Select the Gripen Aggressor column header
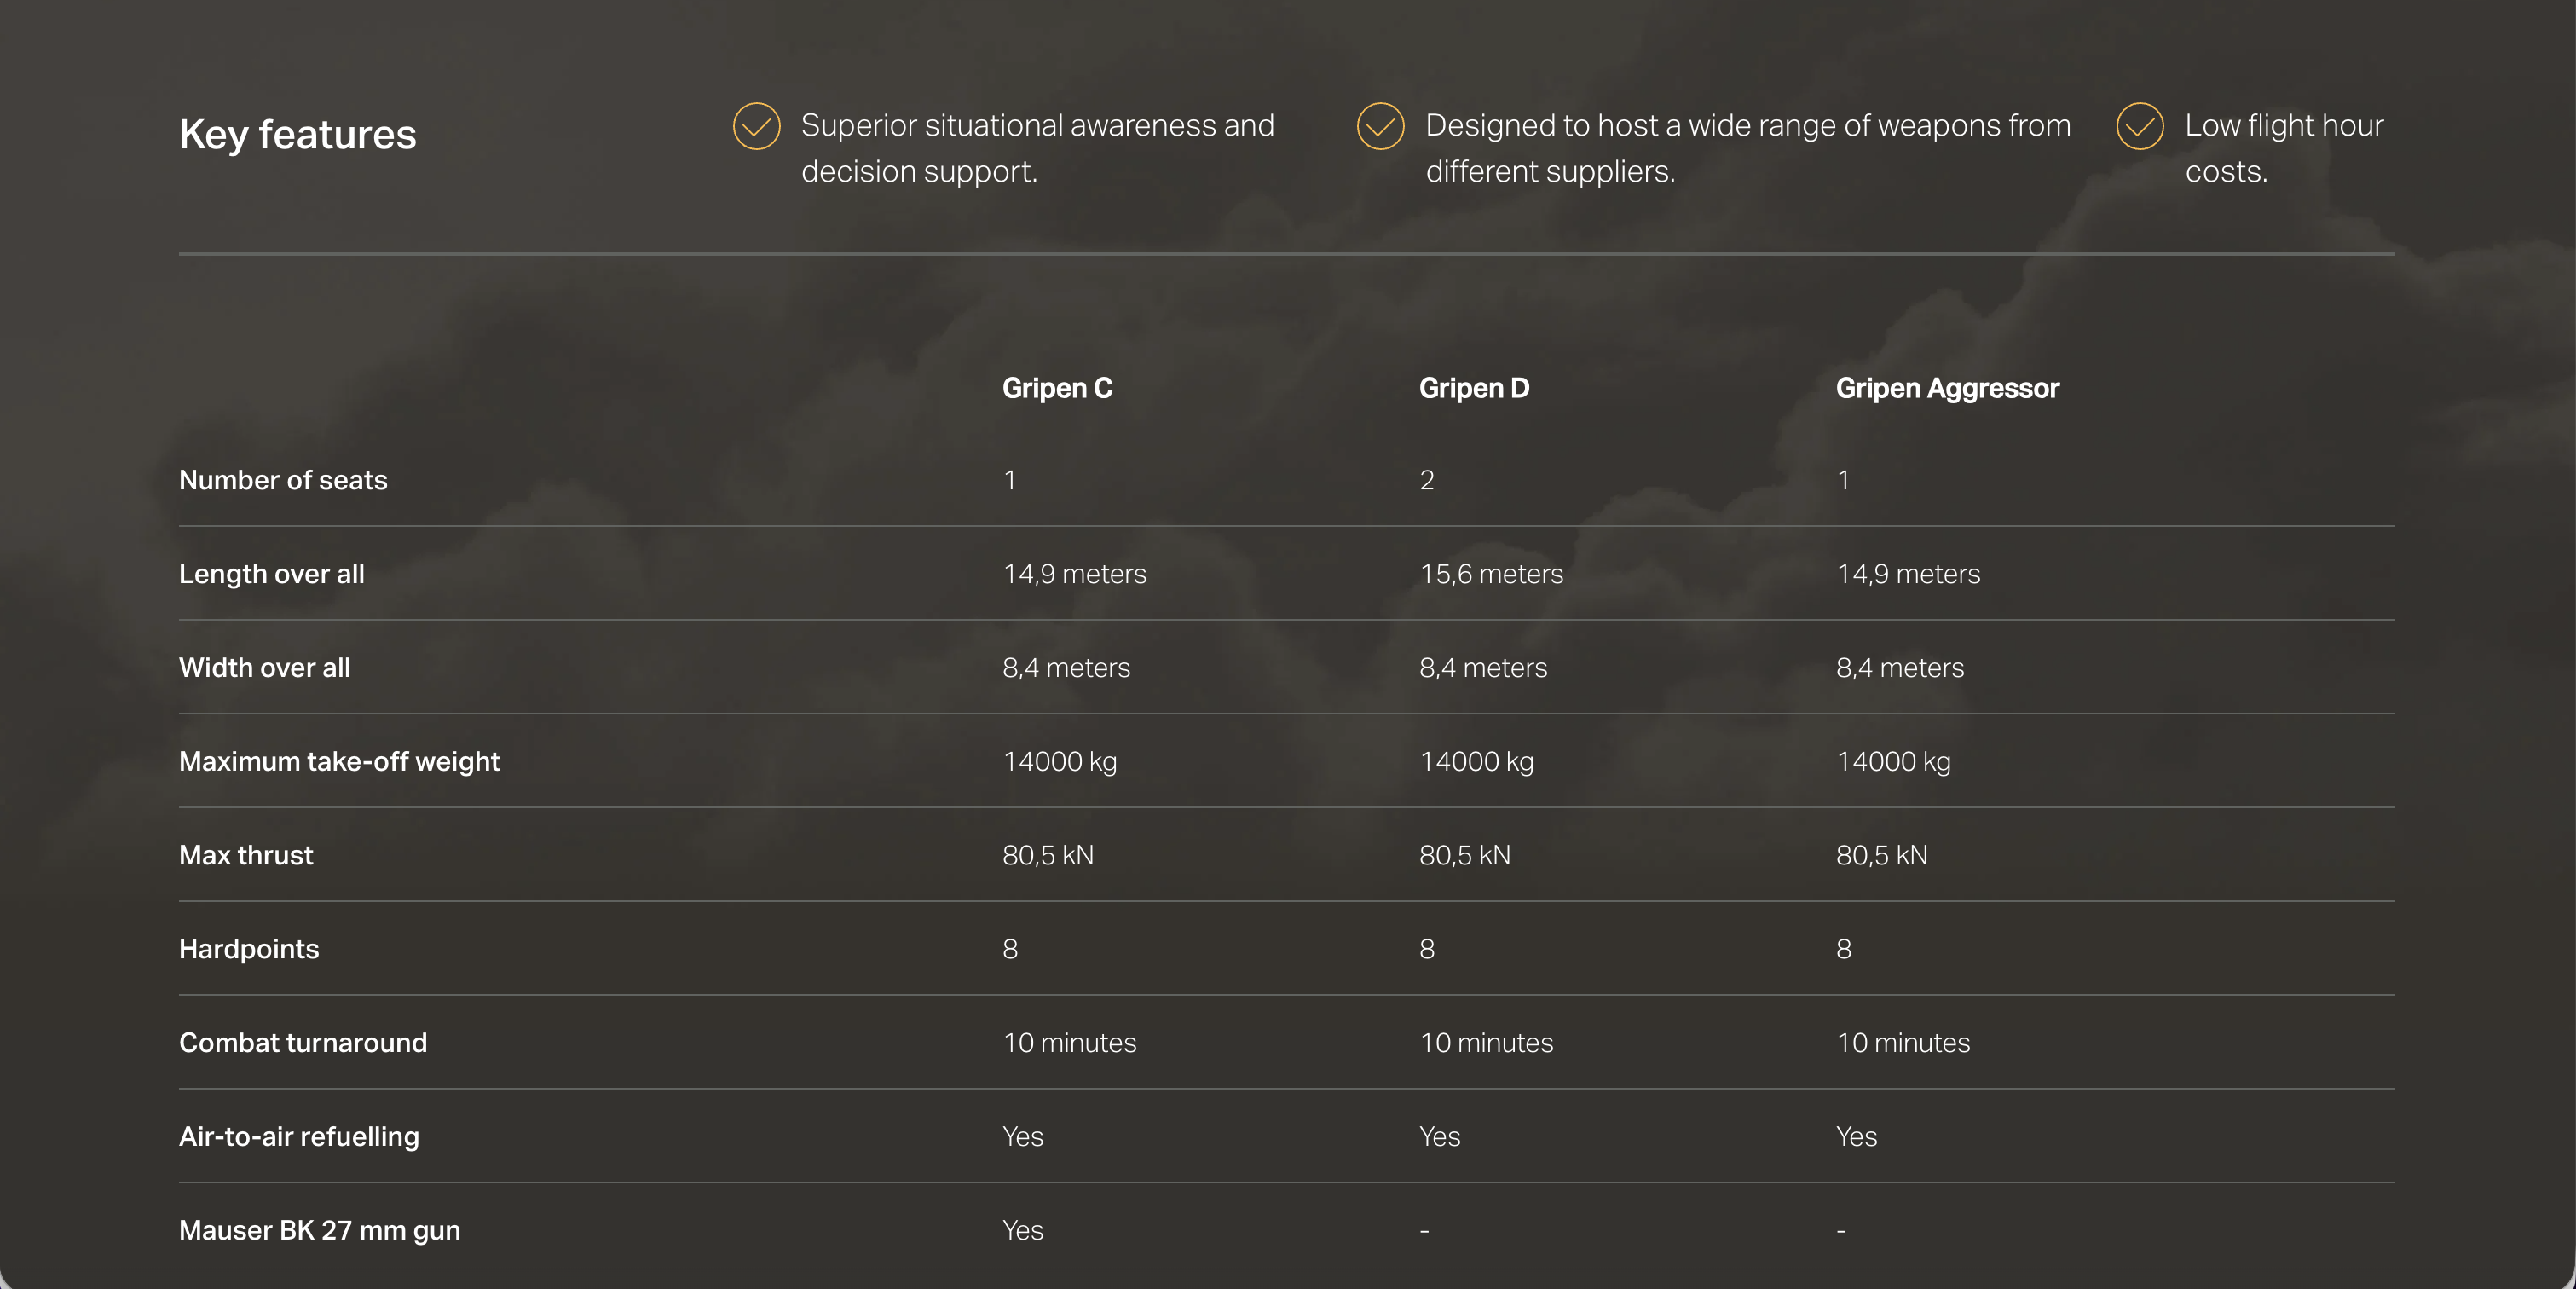Screen dimensions: 2576x1289 click(x=1946, y=388)
